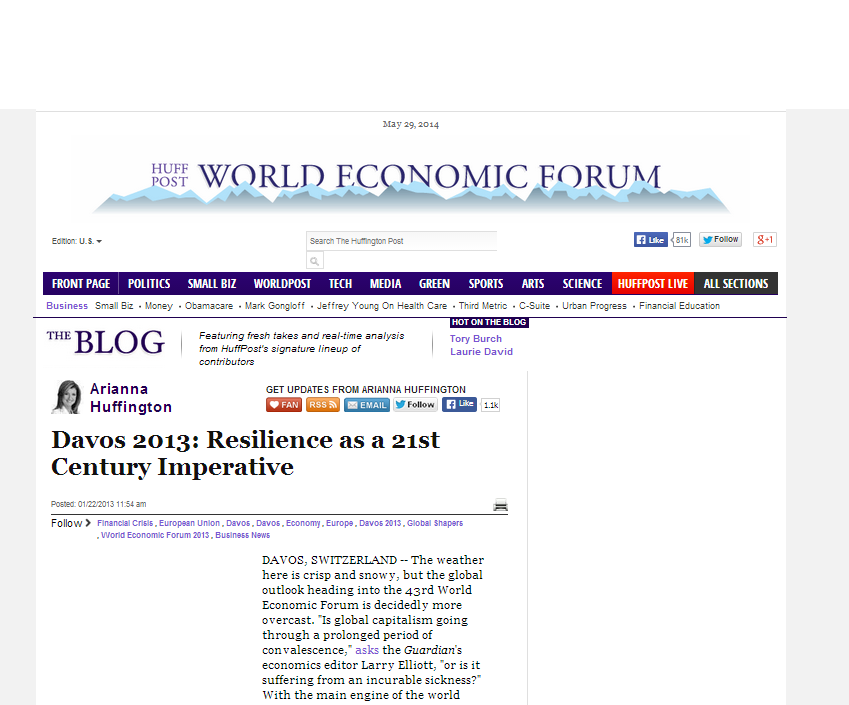
Task: Open the Third Metric link
Action: pos(483,306)
